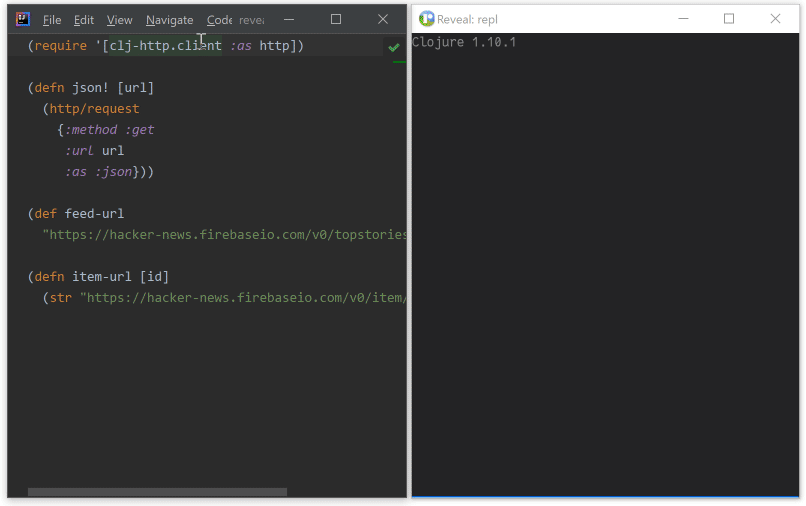806x506 pixels.
Task: Click the '[url]' parameter vector of json!
Action: tap(136, 88)
